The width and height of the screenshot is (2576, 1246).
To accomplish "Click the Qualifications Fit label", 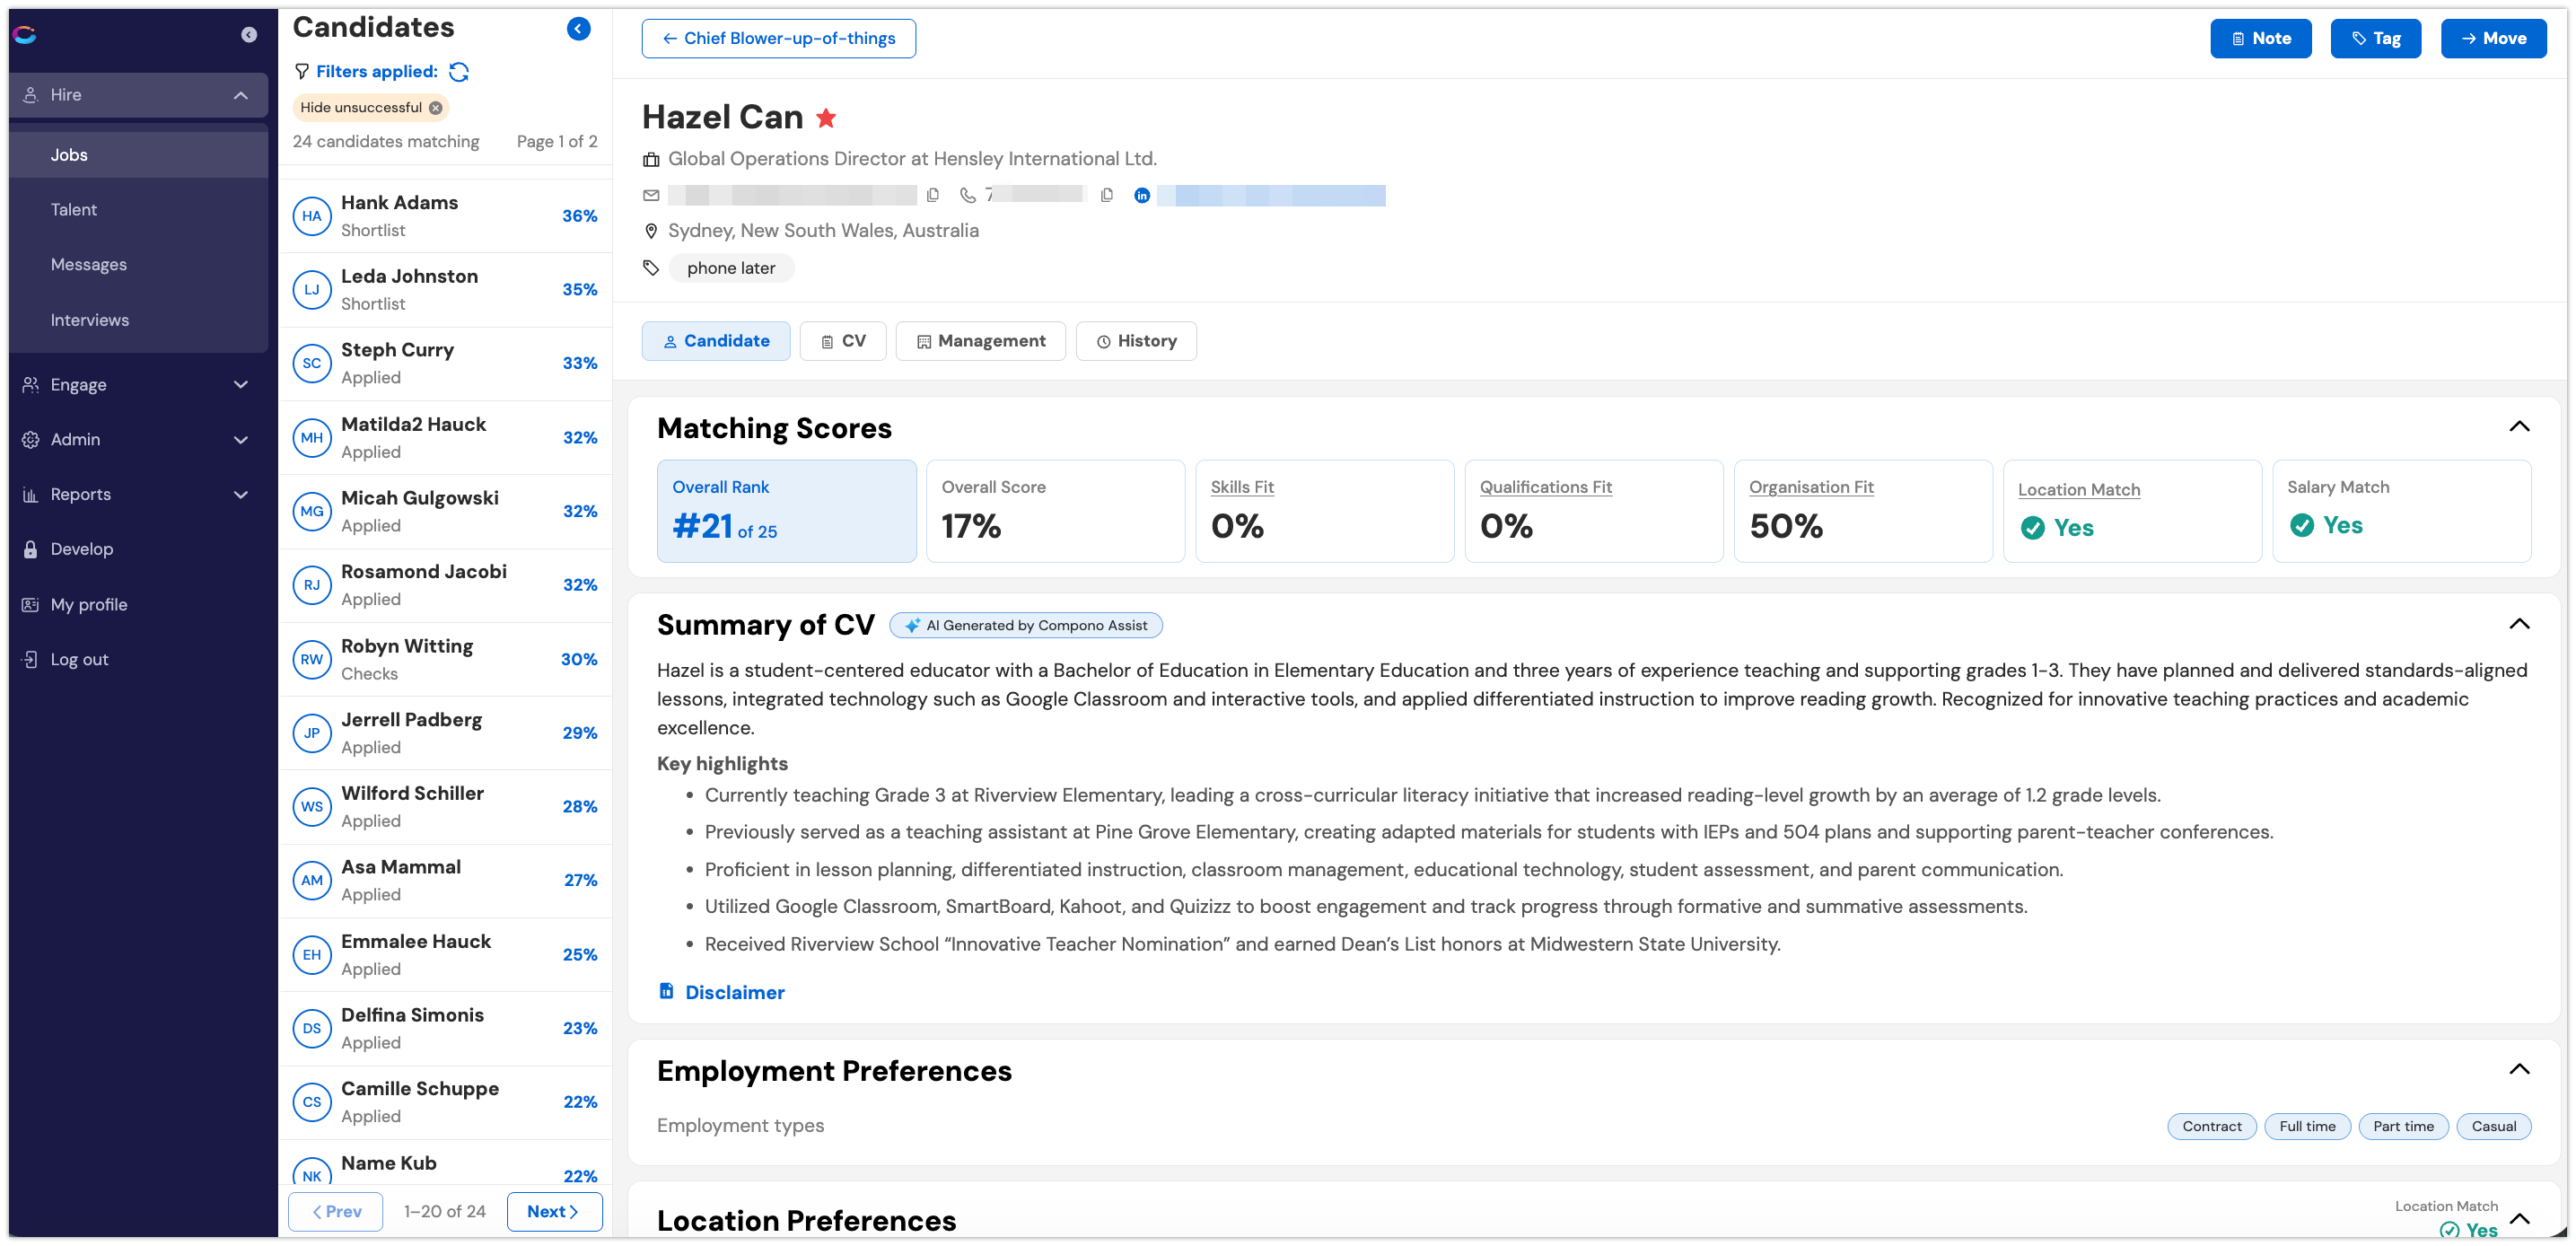I will (x=1545, y=488).
